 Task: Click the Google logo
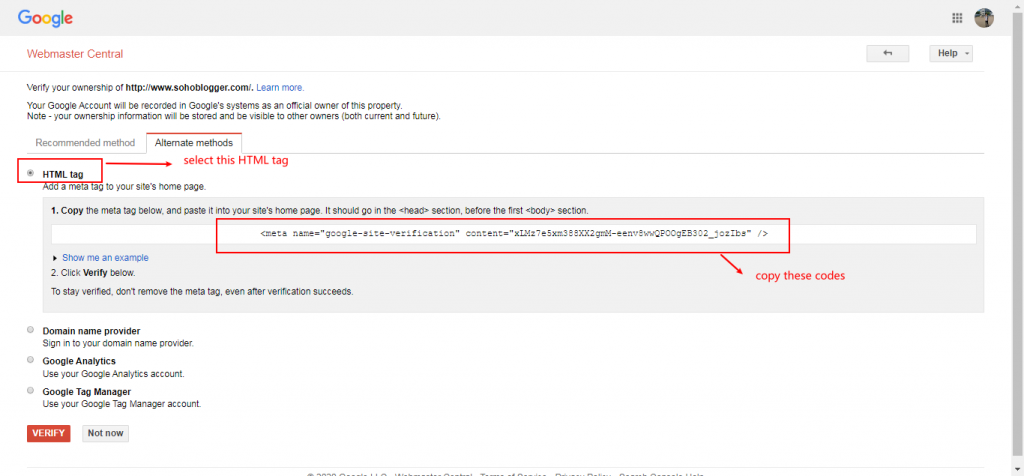45,18
